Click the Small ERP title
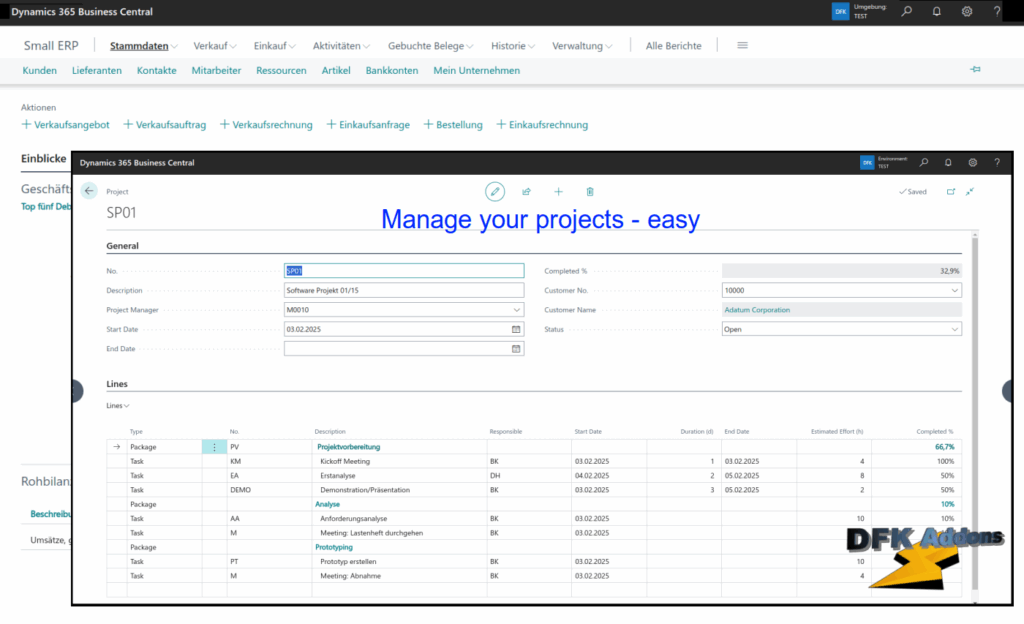Image resolution: width=1024 pixels, height=624 pixels. [x=51, y=46]
